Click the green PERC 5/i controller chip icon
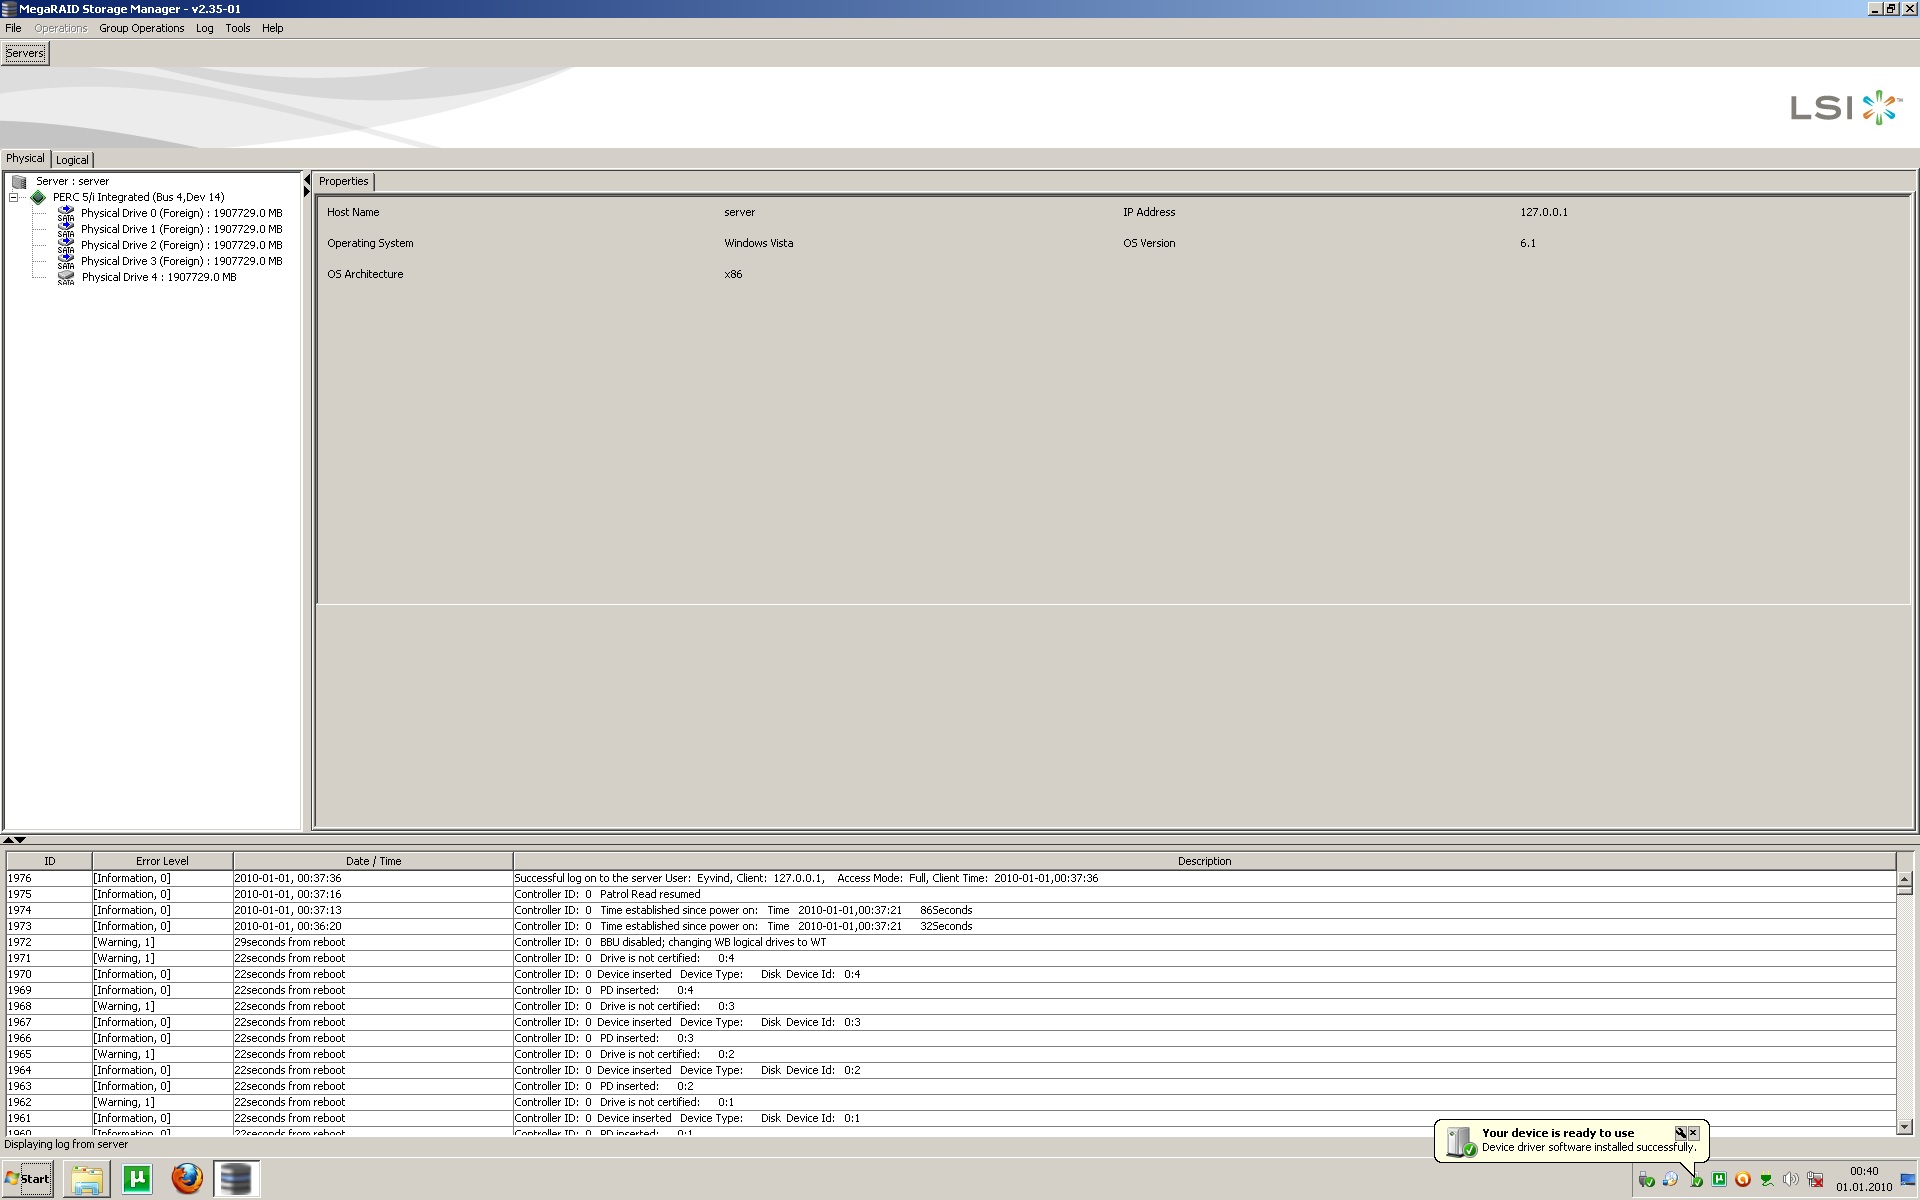The image size is (1920, 1200). pyautogui.click(x=38, y=198)
